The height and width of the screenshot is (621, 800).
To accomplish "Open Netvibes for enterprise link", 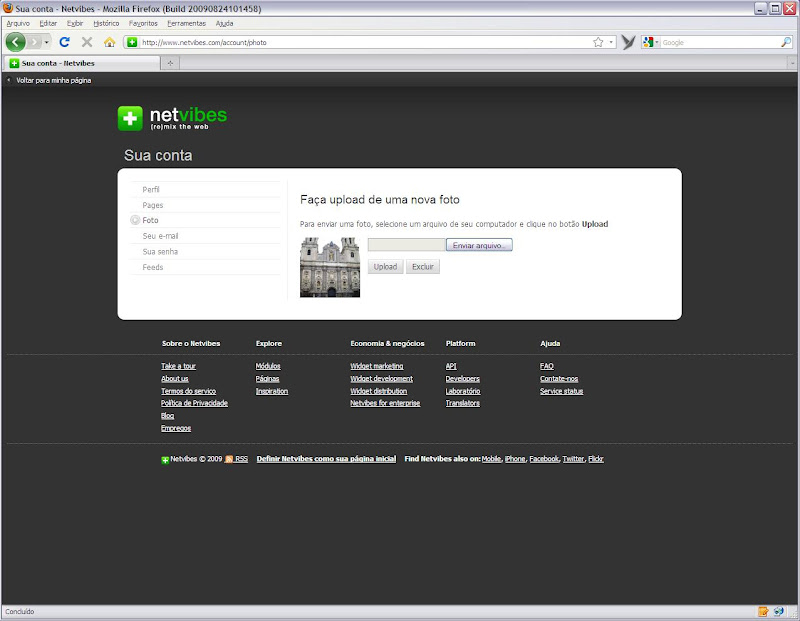I will click(x=385, y=403).
